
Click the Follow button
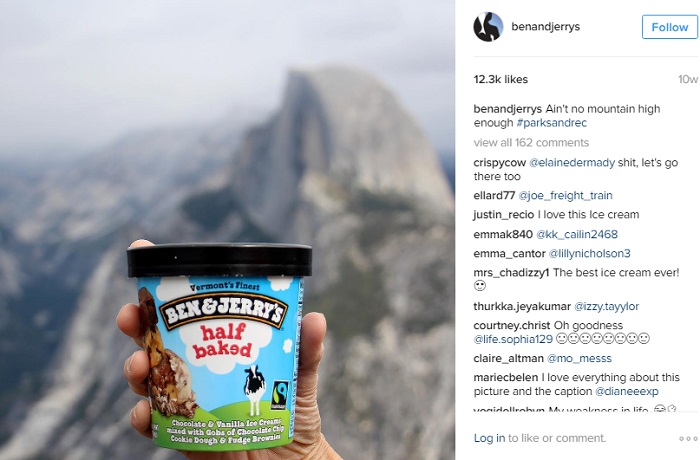click(x=670, y=27)
